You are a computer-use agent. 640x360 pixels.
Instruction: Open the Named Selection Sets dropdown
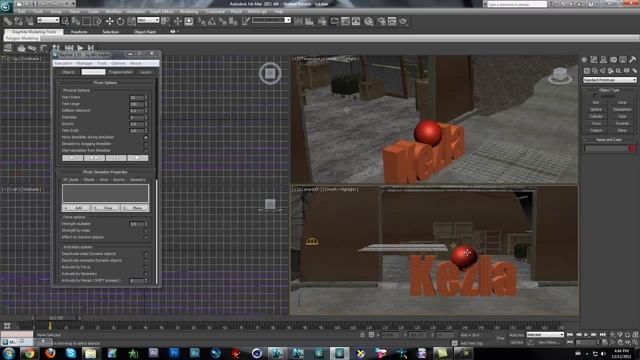tap(271, 20)
